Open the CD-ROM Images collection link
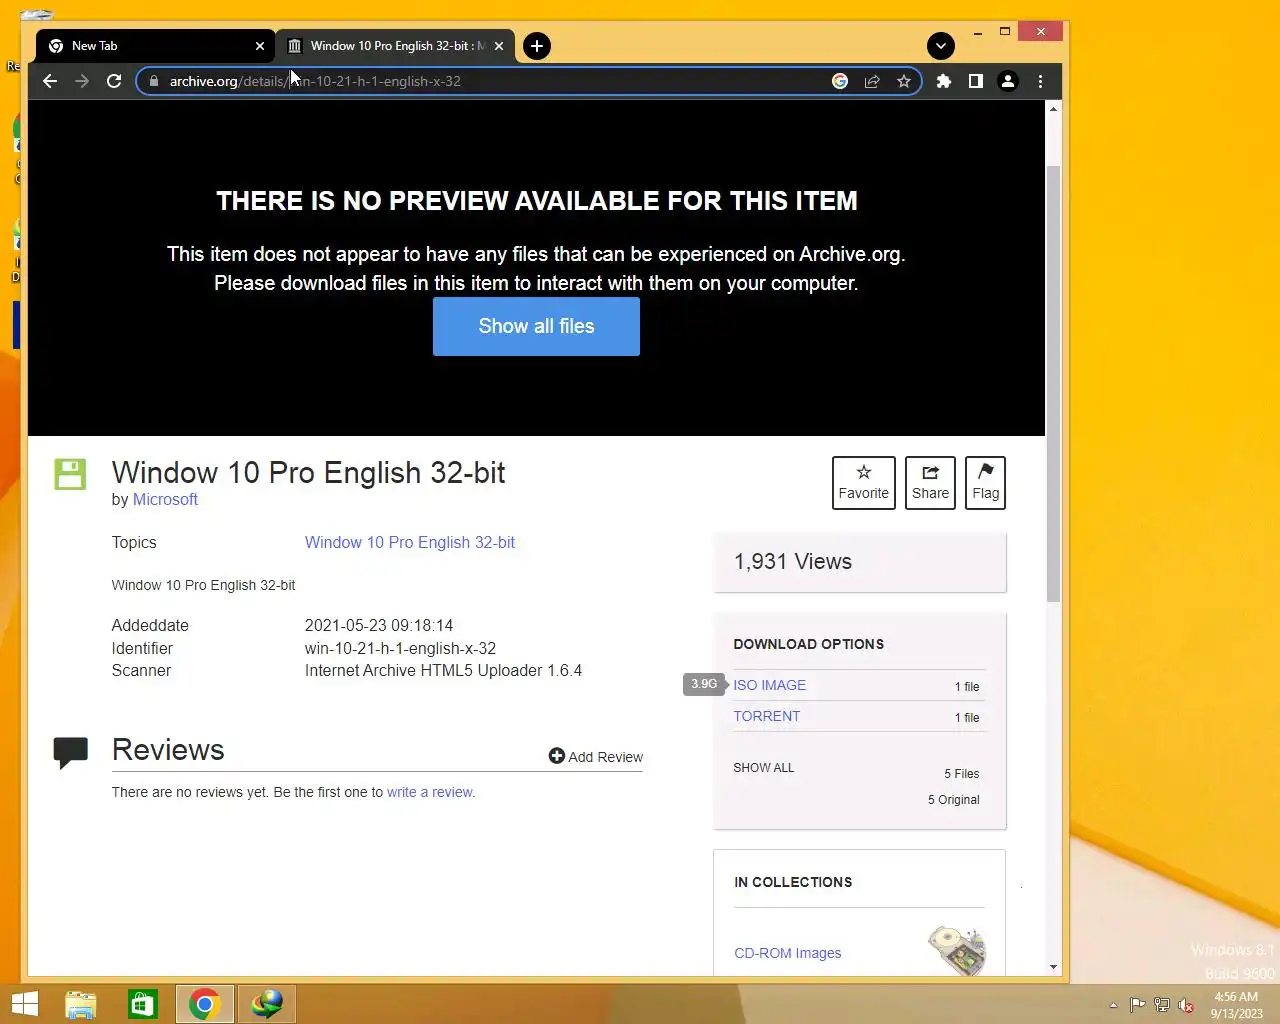1280x1024 pixels. 788,953
